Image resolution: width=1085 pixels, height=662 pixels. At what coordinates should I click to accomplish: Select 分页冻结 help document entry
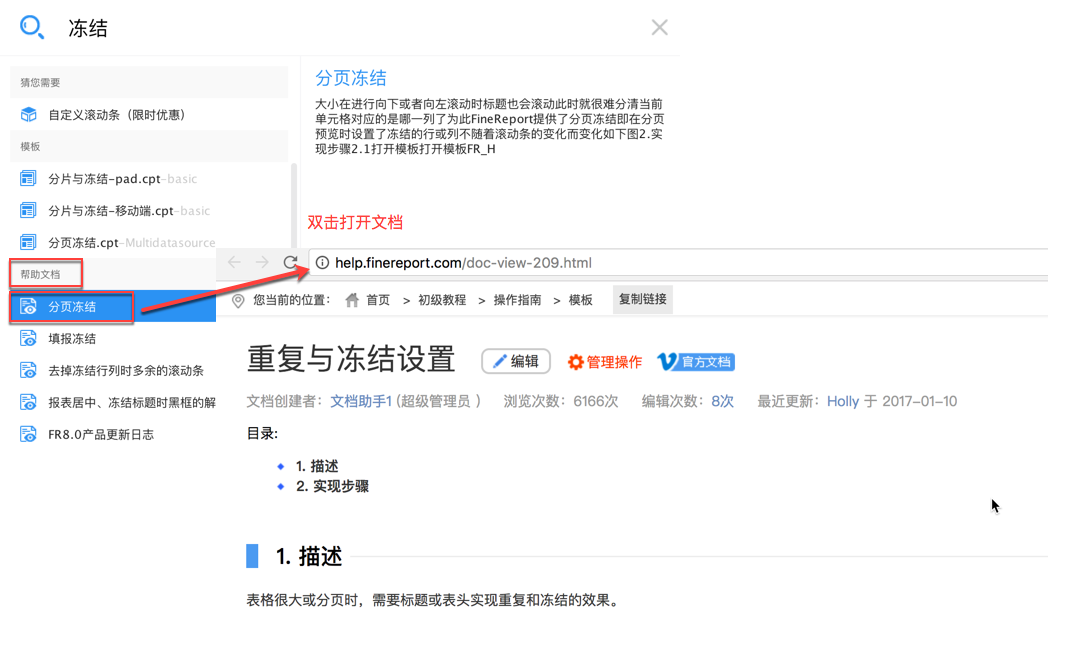[x=113, y=306]
